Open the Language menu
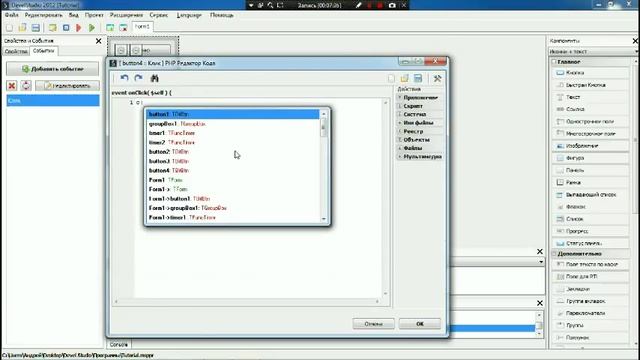The height and width of the screenshot is (360, 640). 189,15
